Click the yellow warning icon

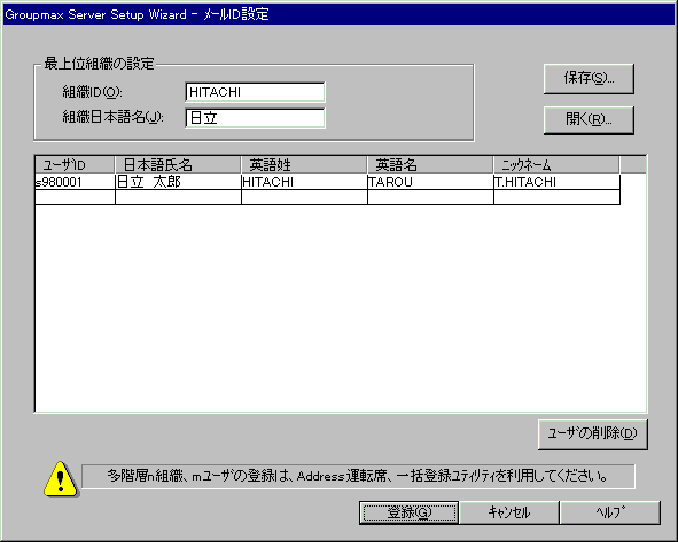pos(61,479)
